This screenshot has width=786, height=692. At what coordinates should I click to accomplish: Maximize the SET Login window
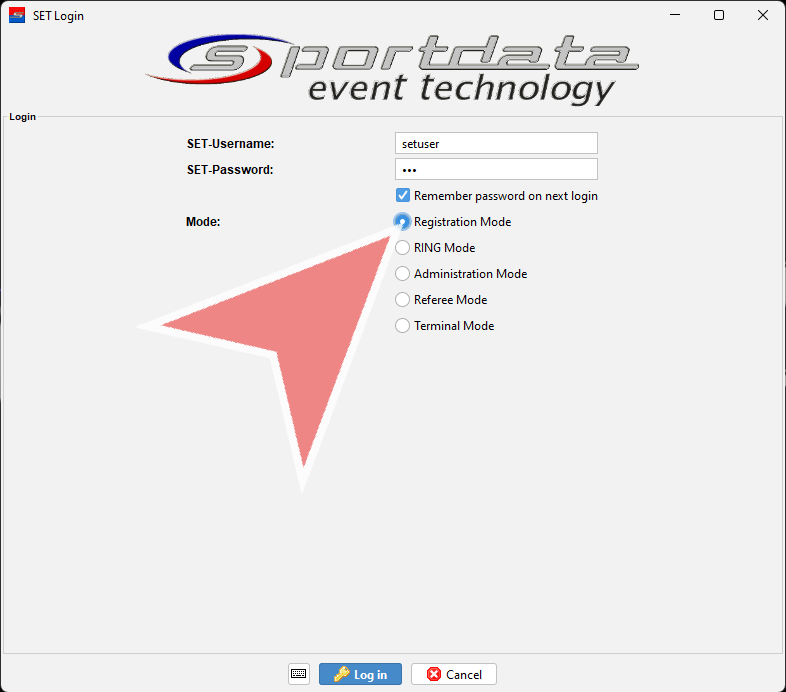pos(718,16)
